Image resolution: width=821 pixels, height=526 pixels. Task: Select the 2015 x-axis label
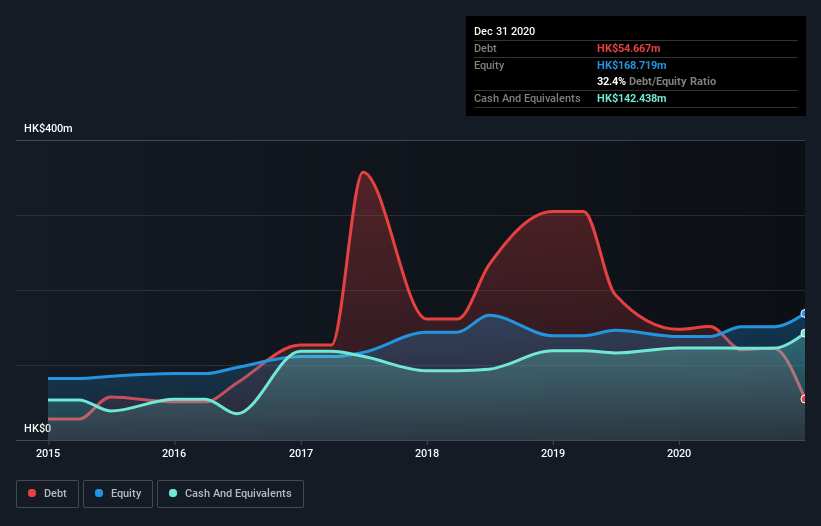point(48,453)
